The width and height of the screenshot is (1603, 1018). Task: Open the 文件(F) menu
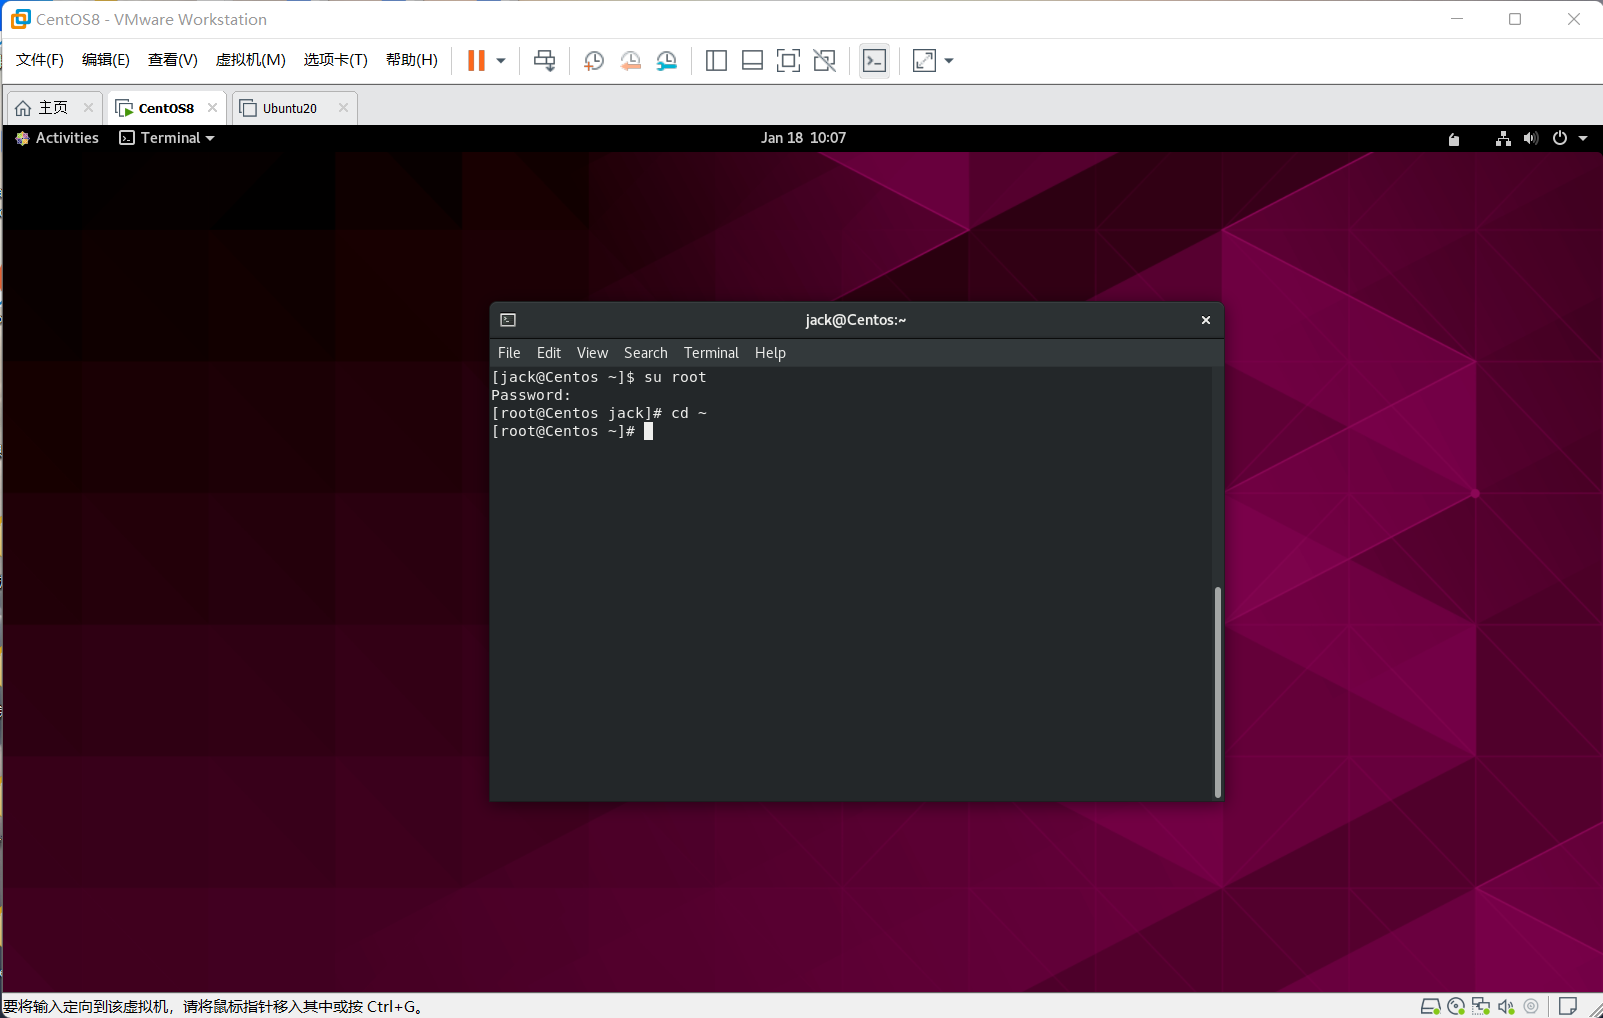click(40, 60)
